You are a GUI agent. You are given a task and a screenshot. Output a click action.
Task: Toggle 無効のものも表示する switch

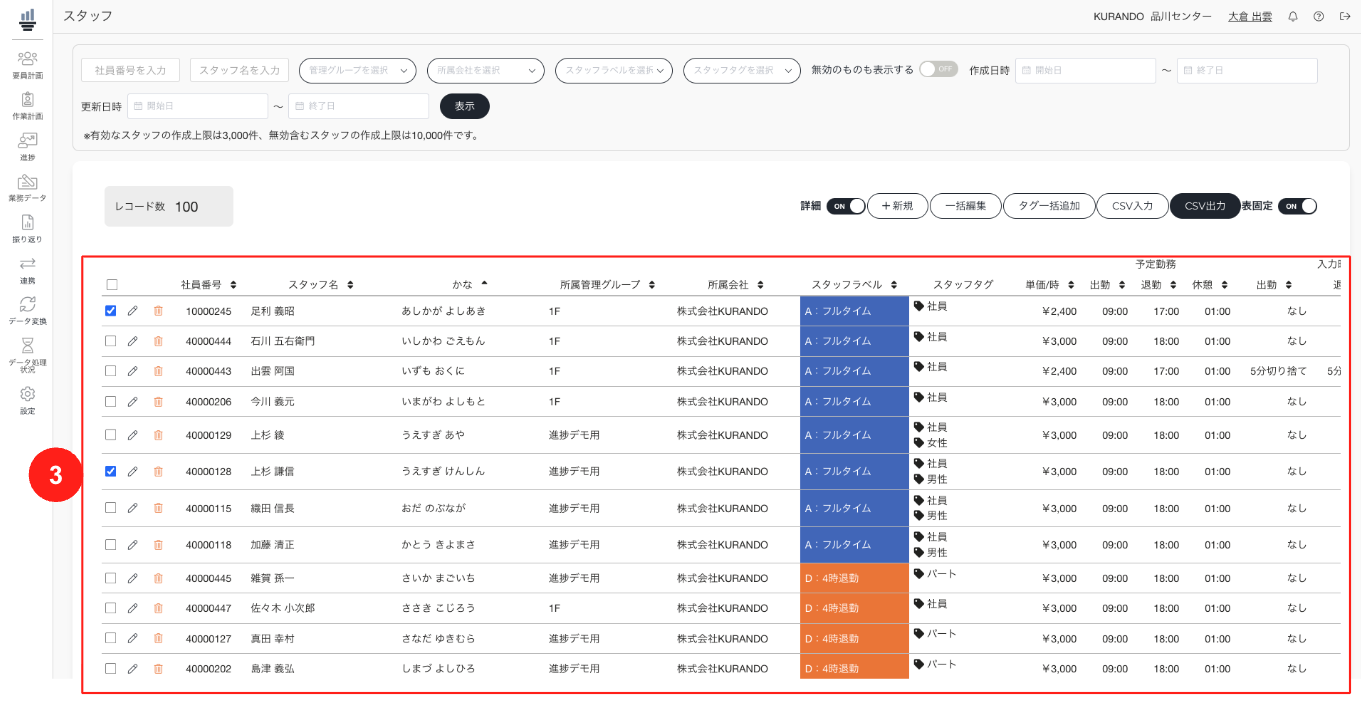(939, 69)
